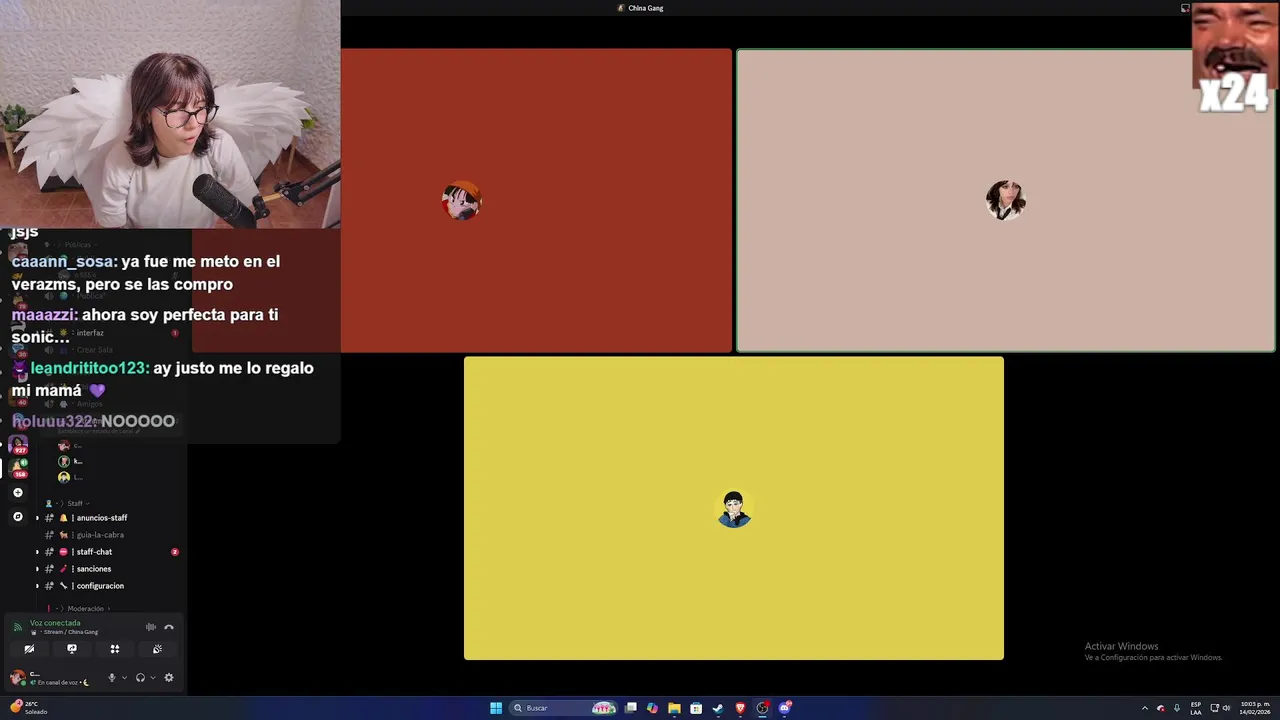Image resolution: width=1280 pixels, height=720 pixels.
Task: Open Discord user settings gear
Action: (169, 677)
